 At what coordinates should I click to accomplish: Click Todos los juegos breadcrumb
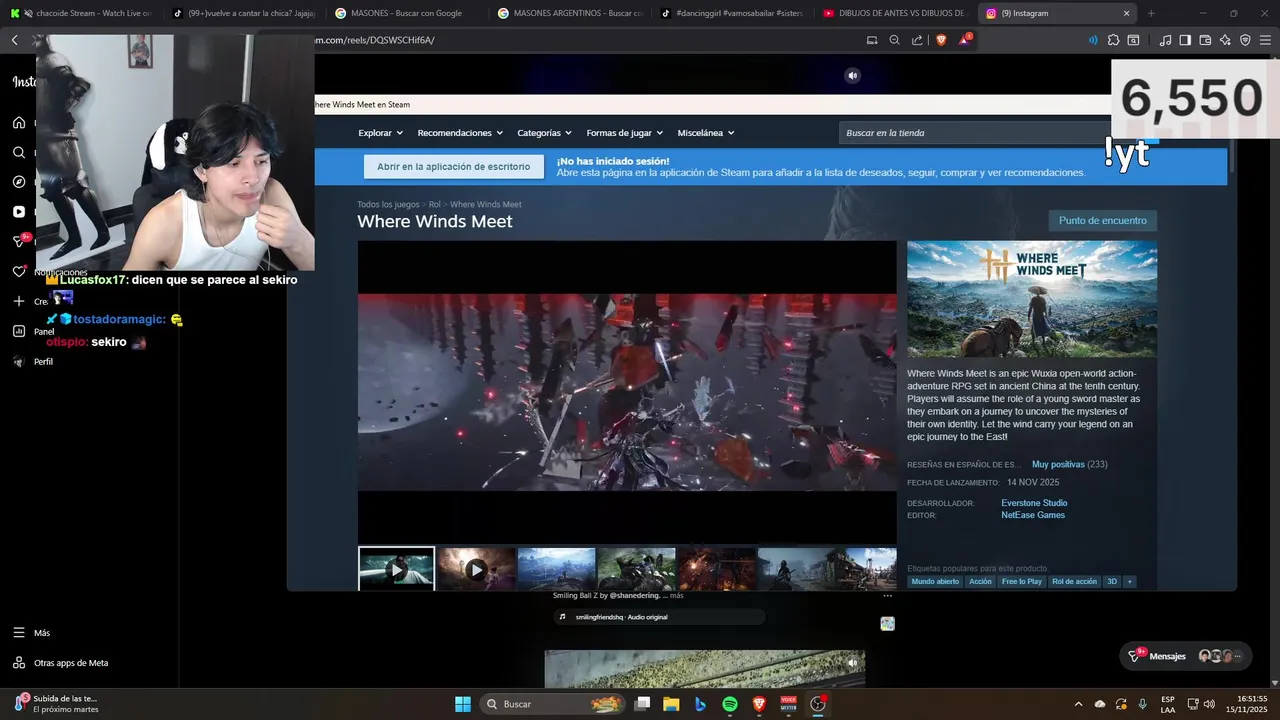pyautogui.click(x=388, y=204)
